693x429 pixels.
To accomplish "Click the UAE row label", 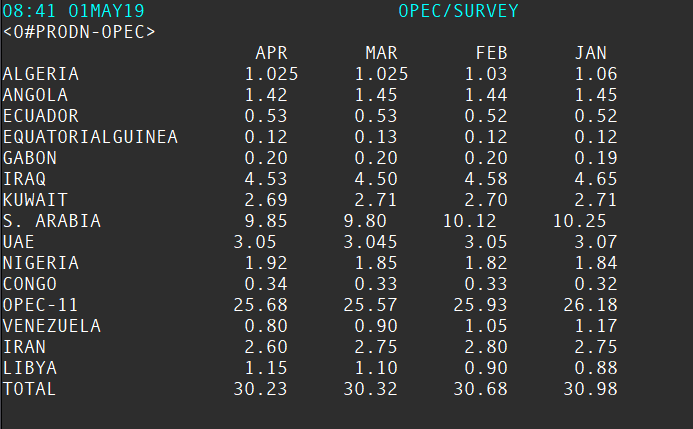I will 19,242.
